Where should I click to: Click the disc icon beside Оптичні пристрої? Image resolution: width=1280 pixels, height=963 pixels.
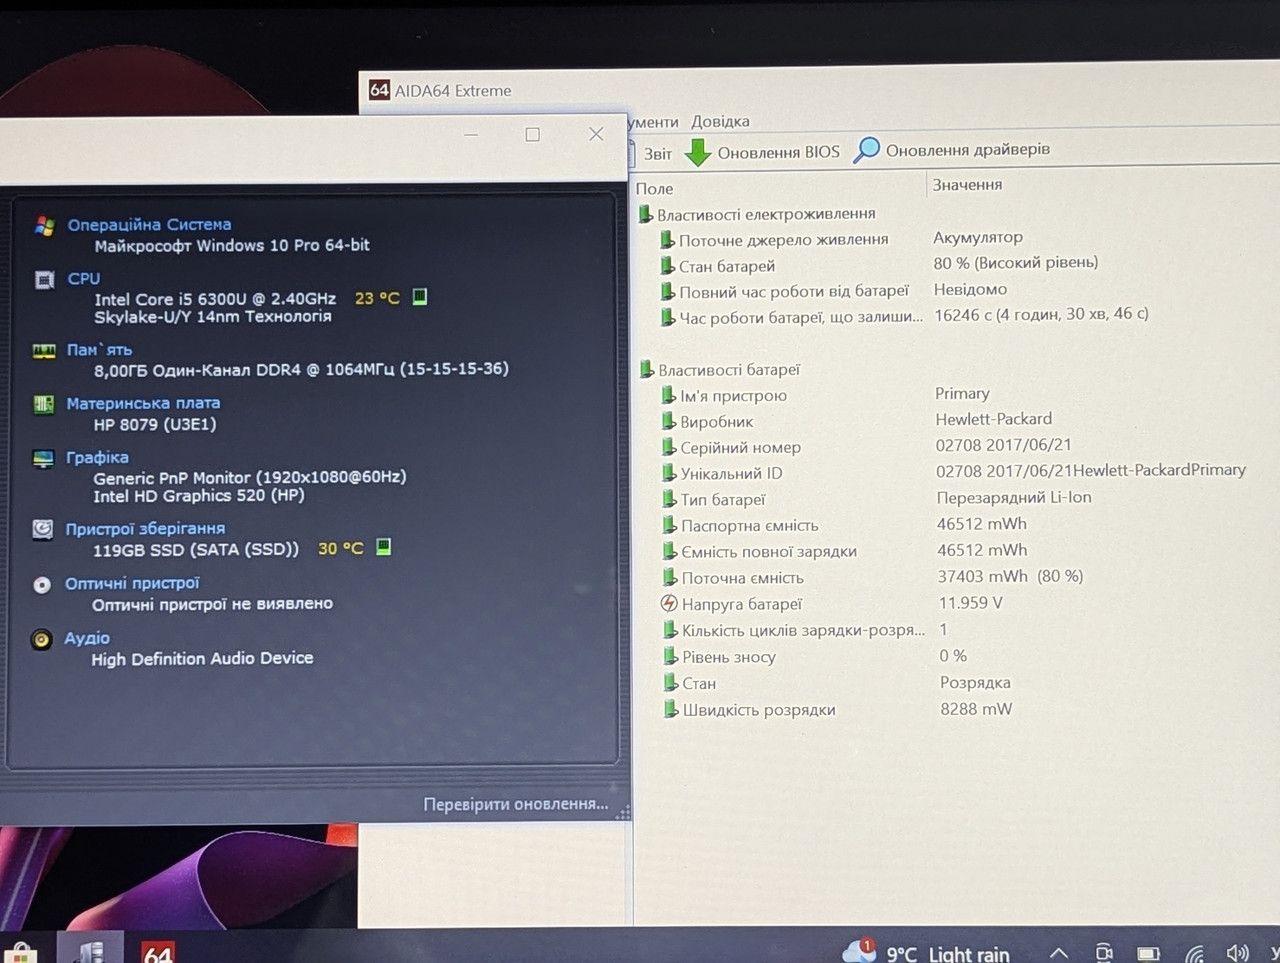click(x=42, y=585)
